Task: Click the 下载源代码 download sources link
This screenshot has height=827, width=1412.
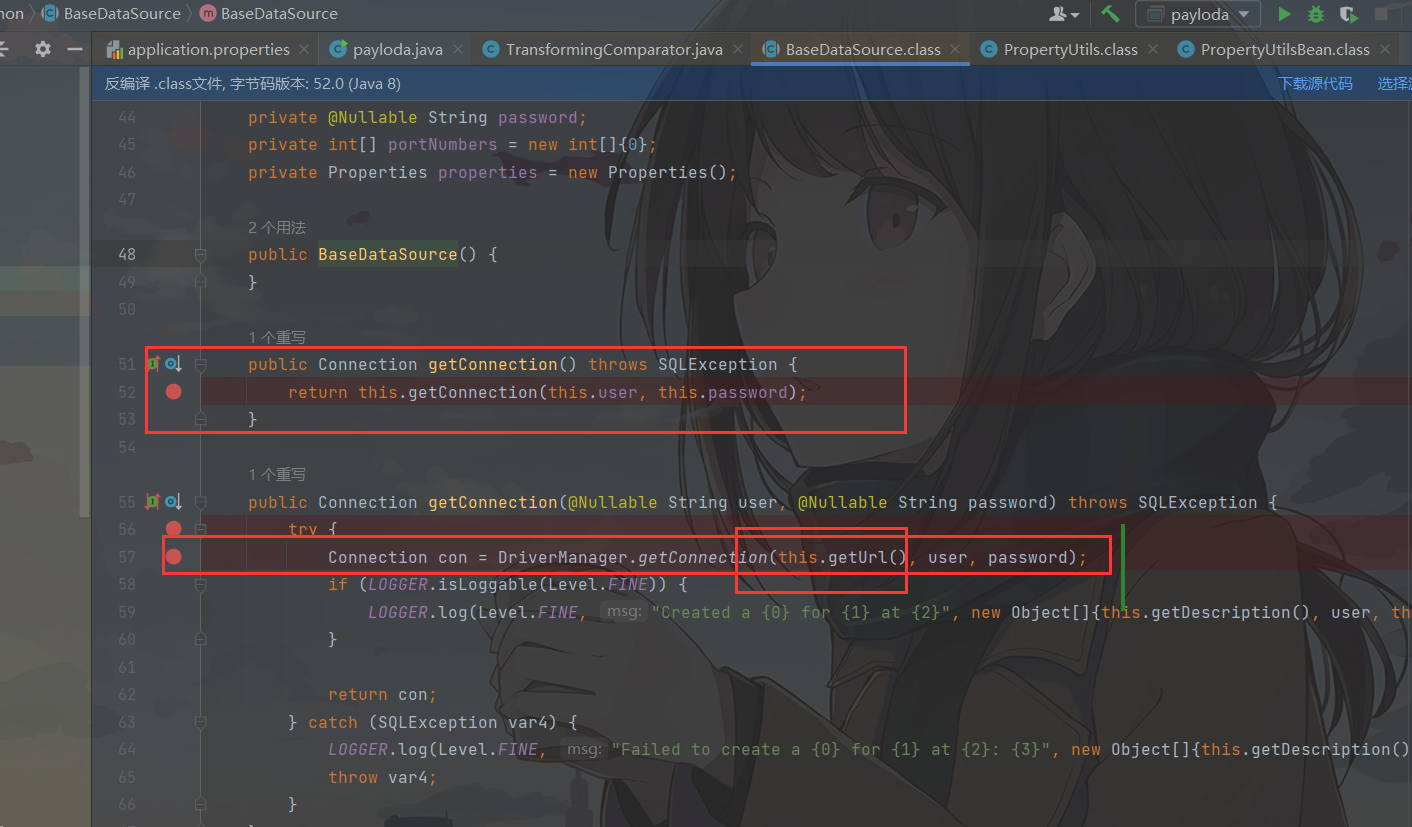Action: point(1315,84)
